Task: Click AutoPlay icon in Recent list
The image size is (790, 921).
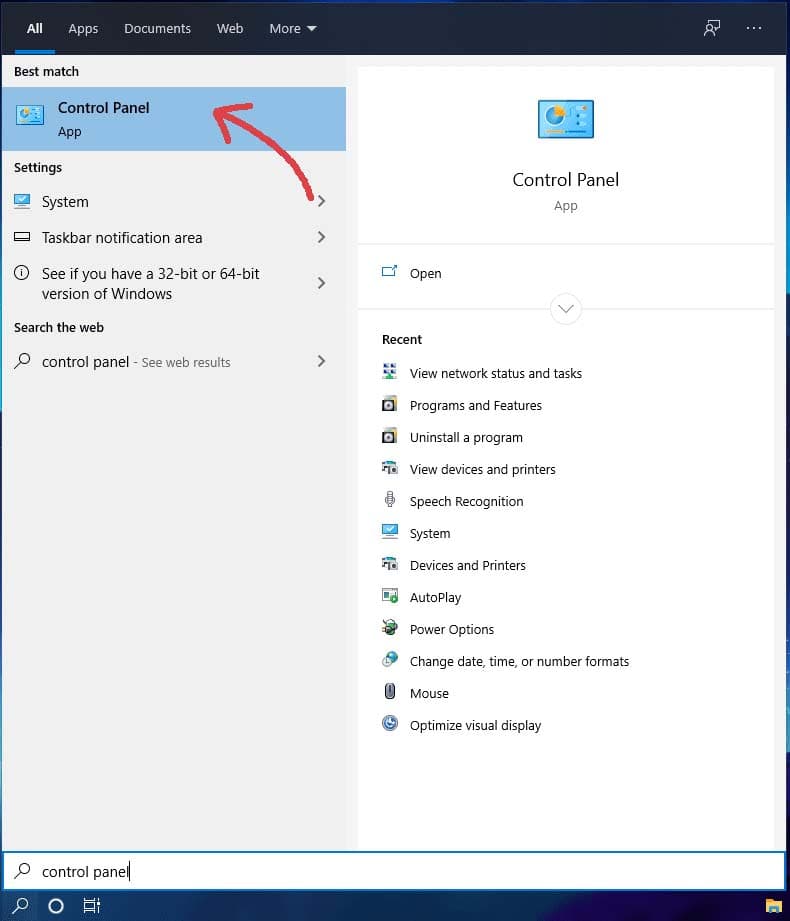Action: pyautogui.click(x=389, y=596)
